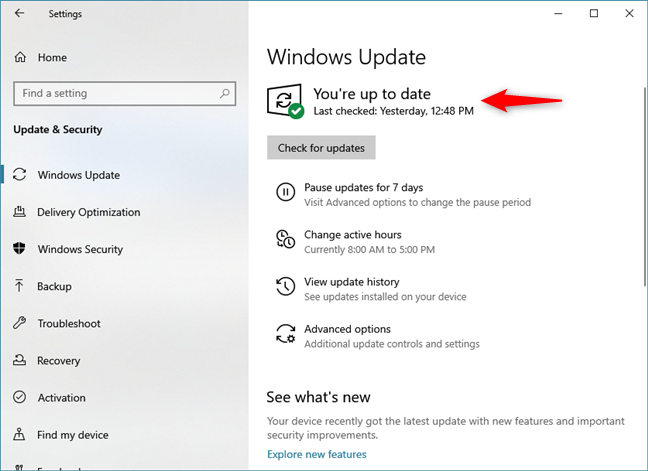The width and height of the screenshot is (648, 471).
Task: Click the Troubleshoot wrench icon
Action: point(19,323)
